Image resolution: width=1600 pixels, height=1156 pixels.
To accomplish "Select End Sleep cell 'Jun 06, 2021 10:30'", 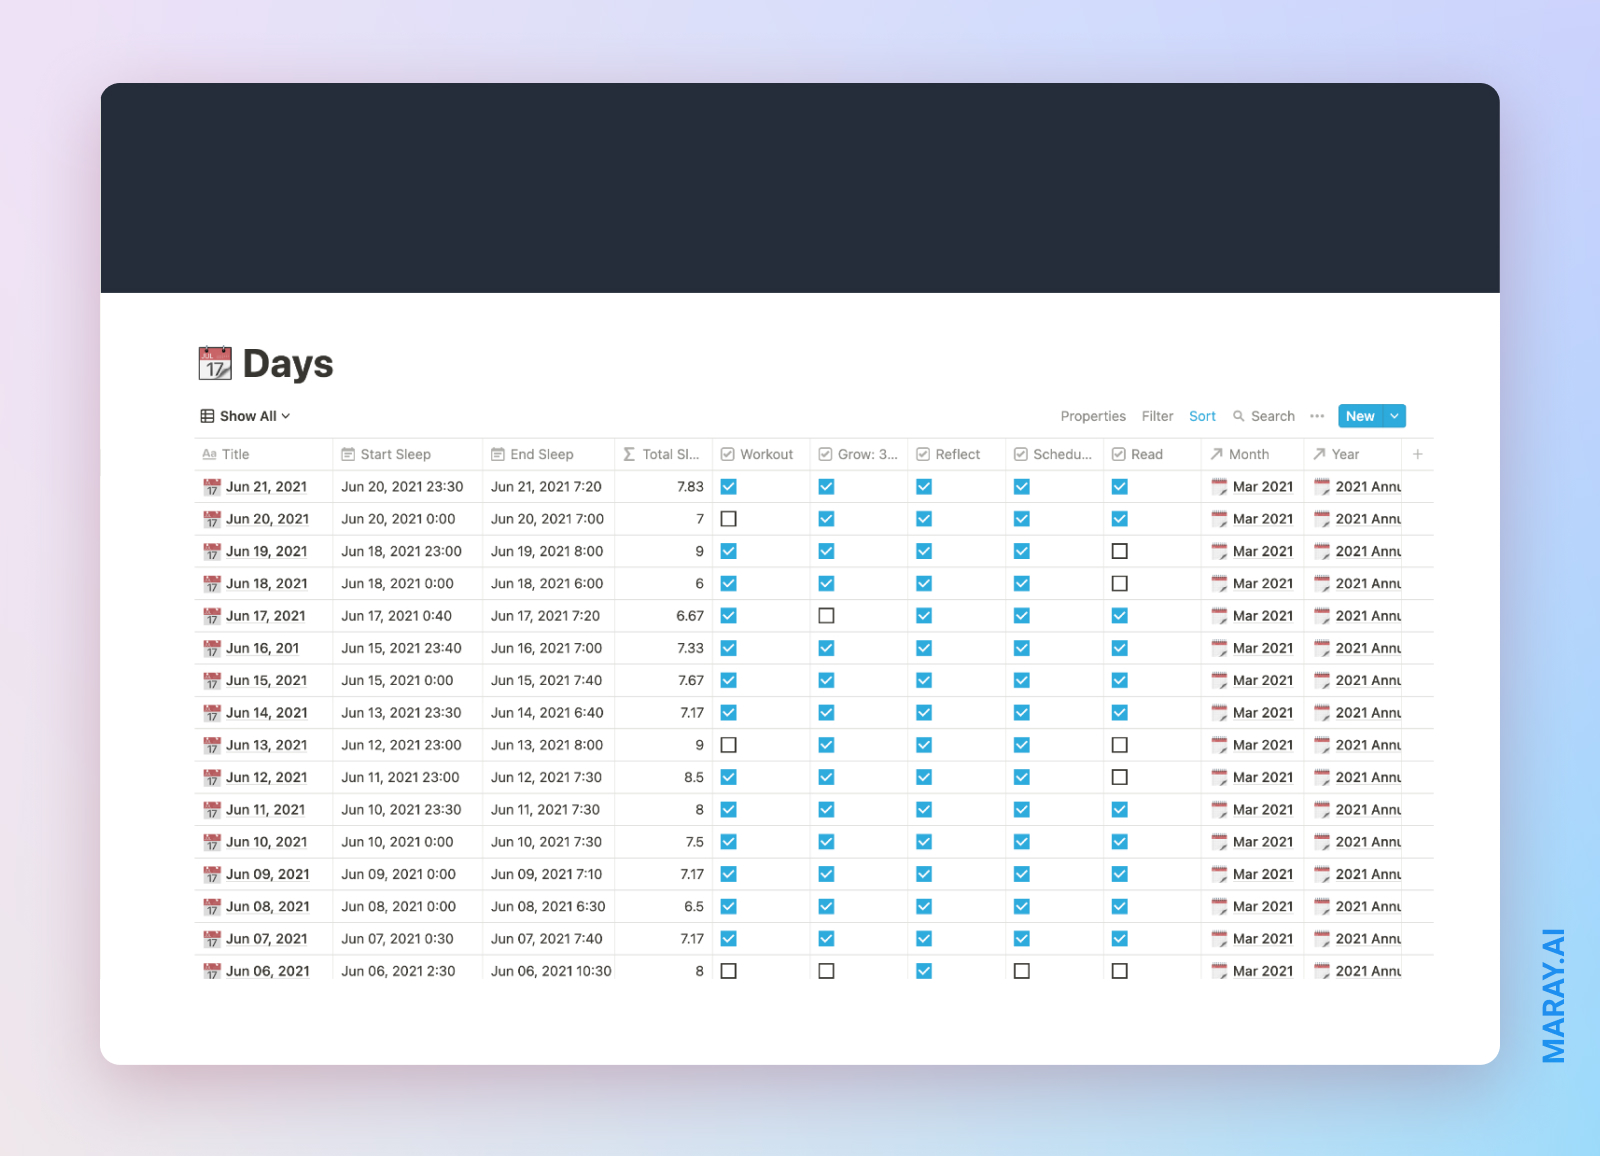I will (551, 971).
